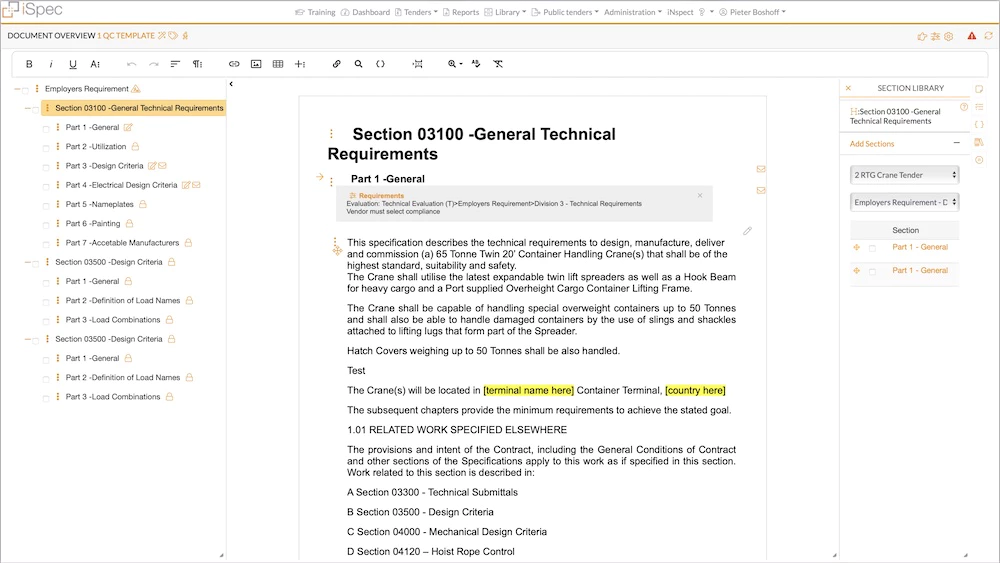Open the Pieter Boshoff user dropdown

coord(753,12)
